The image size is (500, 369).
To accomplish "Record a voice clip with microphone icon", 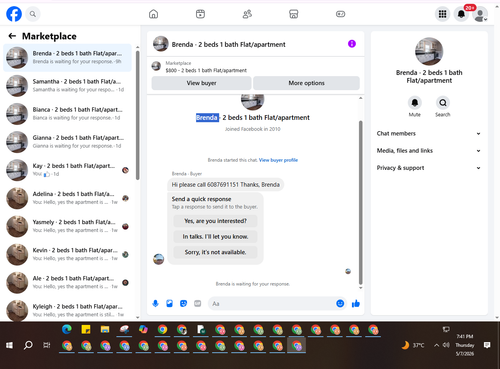I will pyautogui.click(x=155, y=303).
